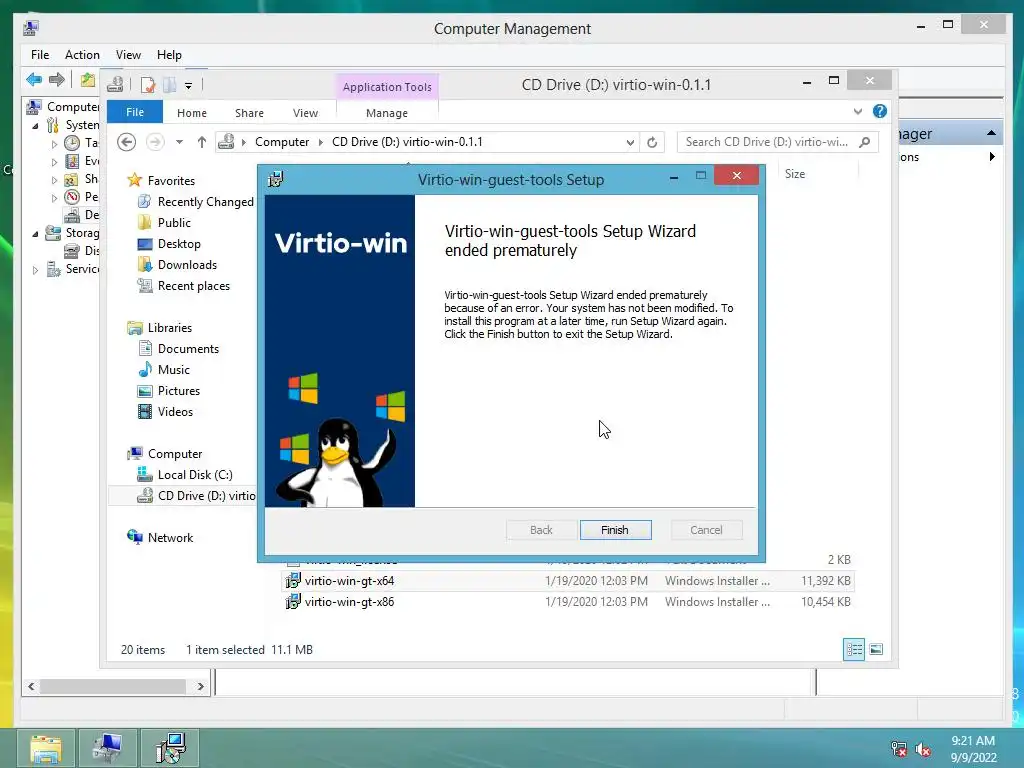
Task: Open the Help menu in Computer Management
Action: 169,55
